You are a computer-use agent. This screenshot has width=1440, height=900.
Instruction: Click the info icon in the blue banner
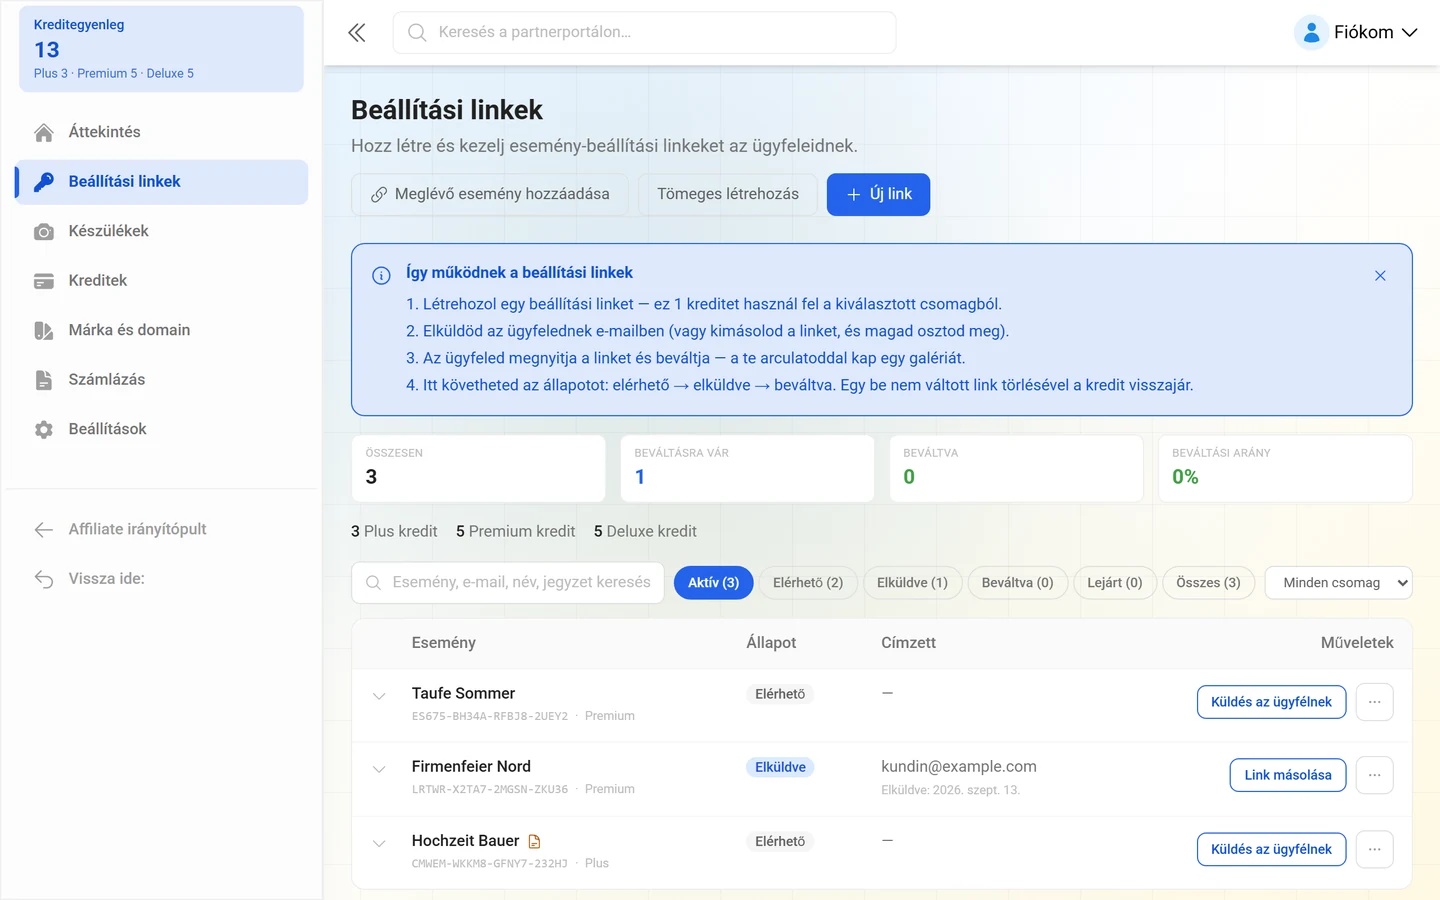(381, 276)
